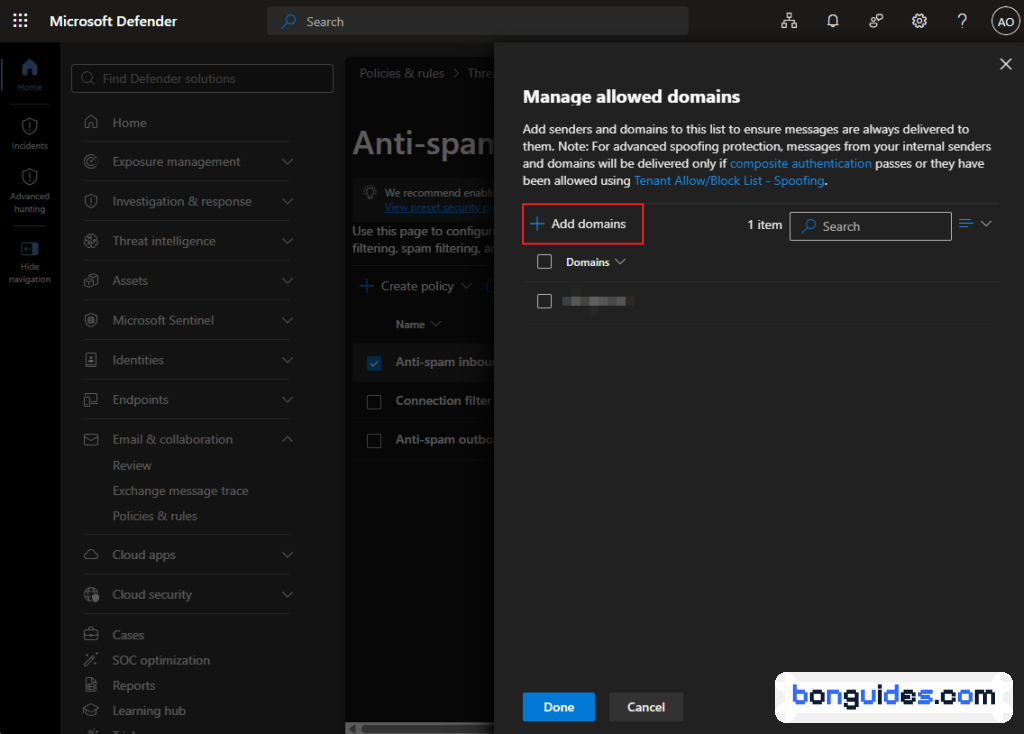Click the Microsoft Sentinel icon
1024x734 pixels.
(91, 320)
